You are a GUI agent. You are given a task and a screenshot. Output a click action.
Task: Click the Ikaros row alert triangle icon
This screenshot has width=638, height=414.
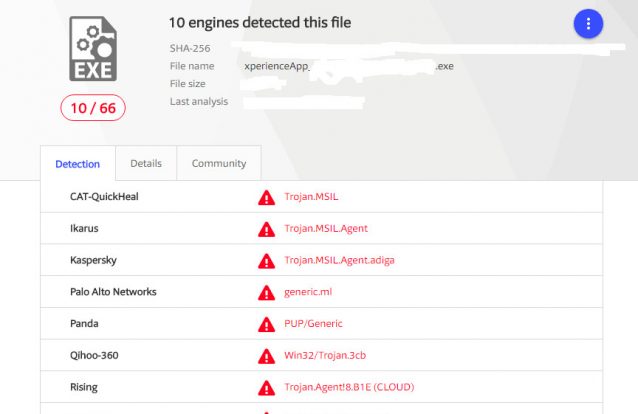[x=266, y=229]
